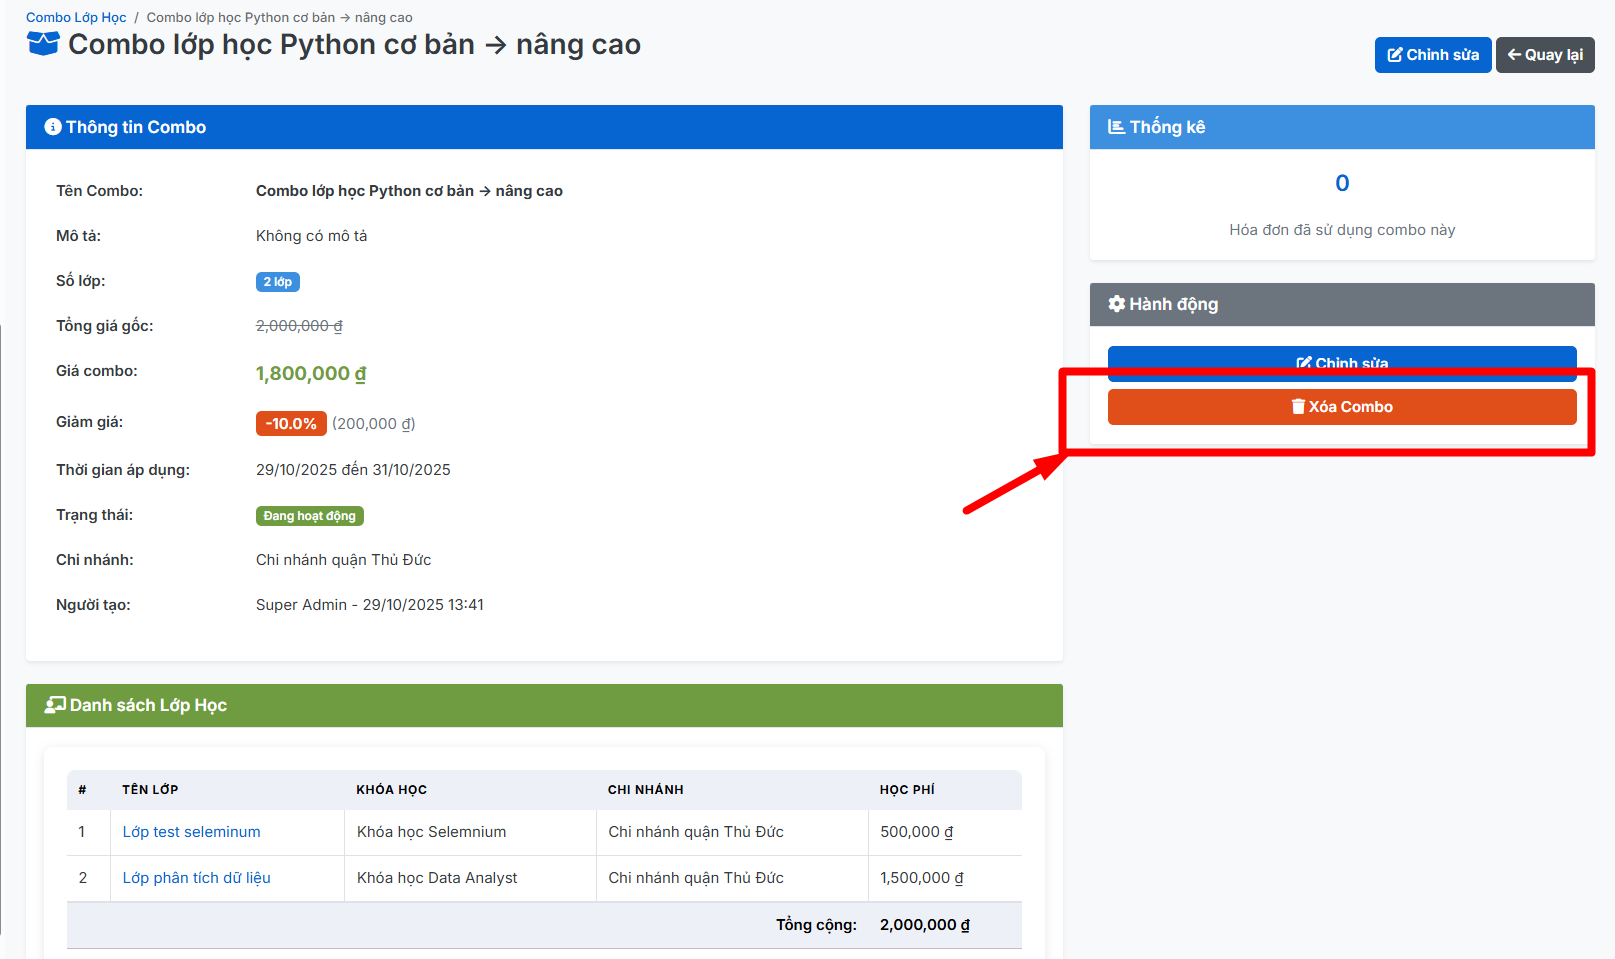Click the box icon beside the page title

click(43, 44)
